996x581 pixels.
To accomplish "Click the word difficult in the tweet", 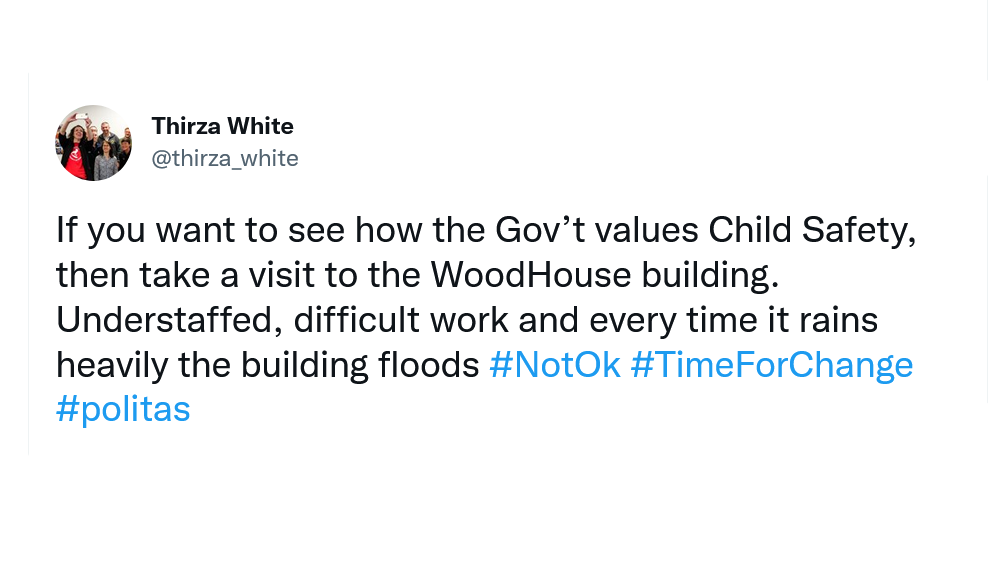I will point(356,319).
